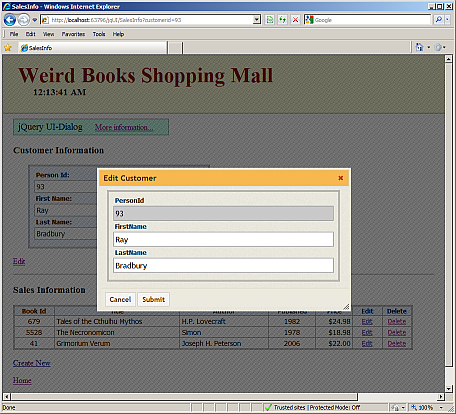Stop loading with the red X icon
The width and height of the screenshot is (456, 414).
(295, 20)
